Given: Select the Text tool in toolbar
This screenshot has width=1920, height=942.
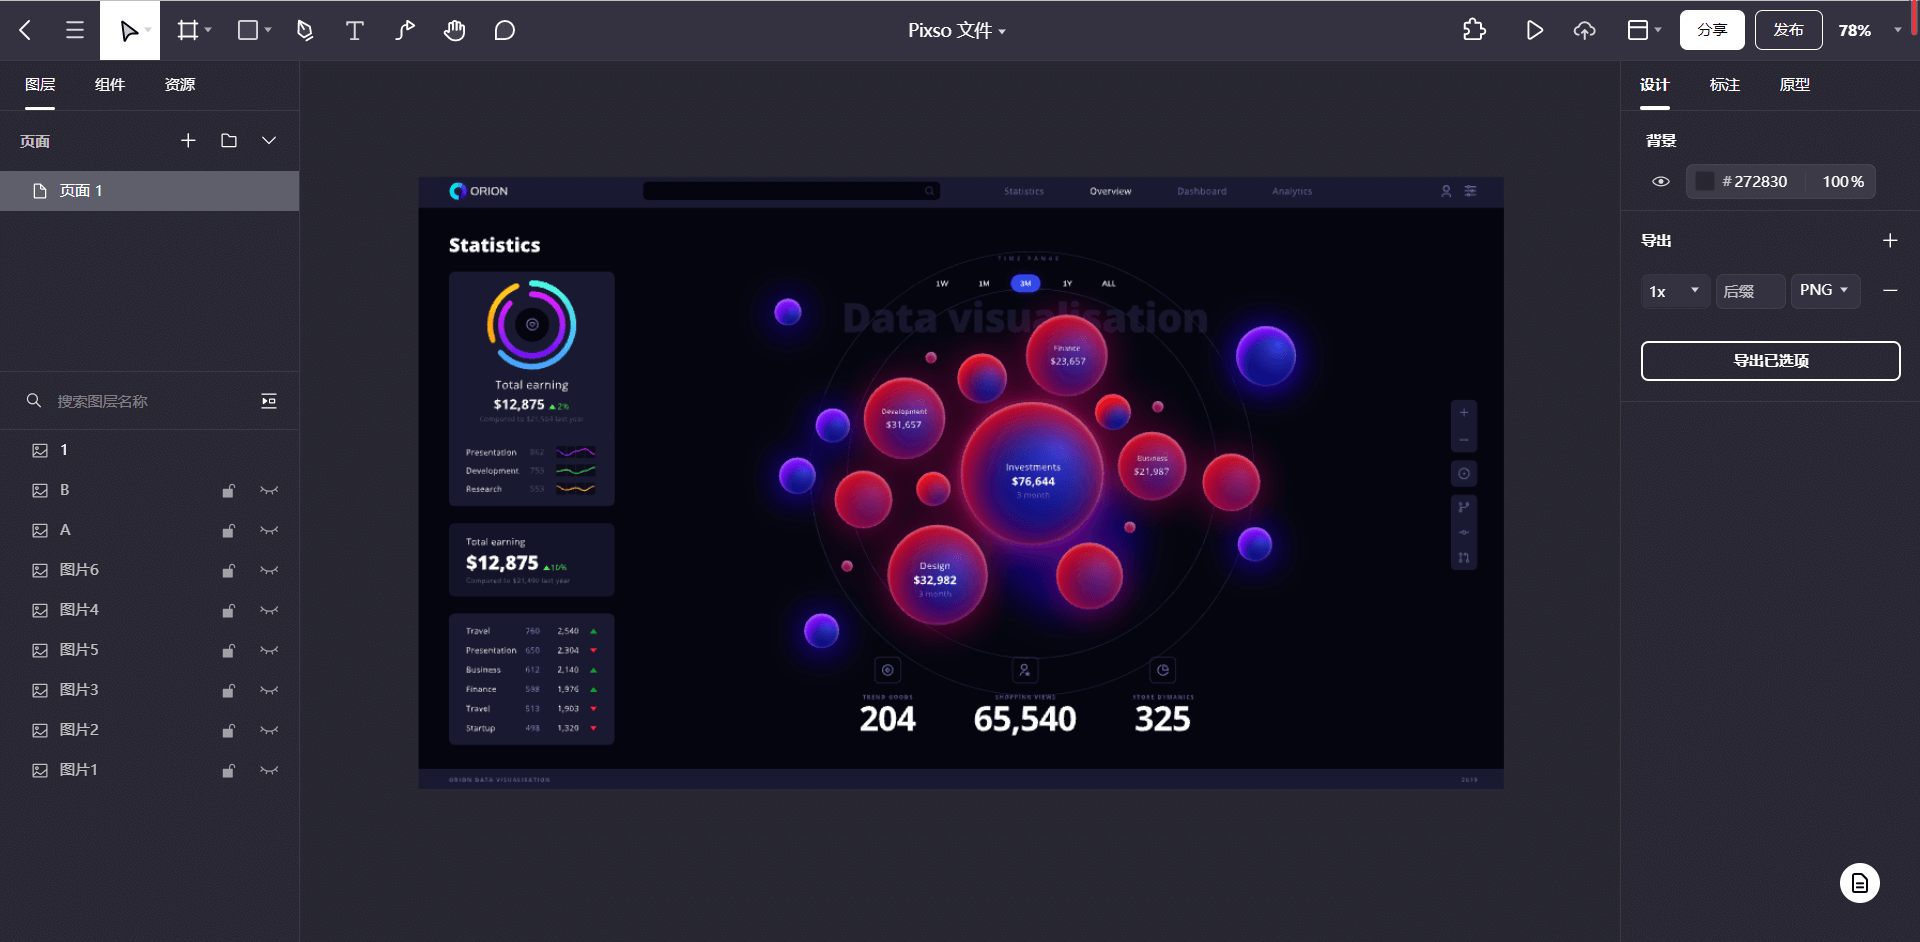Looking at the screenshot, I should [x=354, y=31].
